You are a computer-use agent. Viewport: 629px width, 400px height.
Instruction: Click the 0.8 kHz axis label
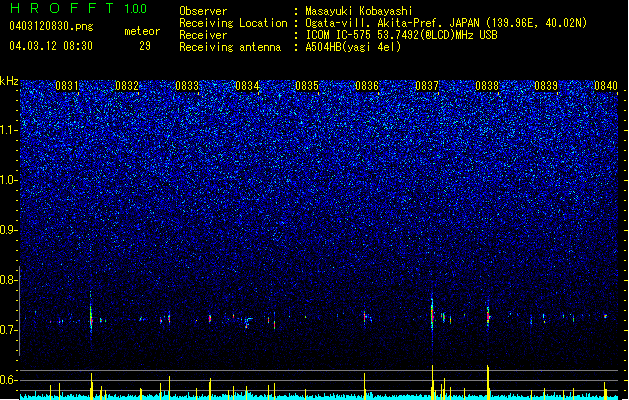click(8, 280)
